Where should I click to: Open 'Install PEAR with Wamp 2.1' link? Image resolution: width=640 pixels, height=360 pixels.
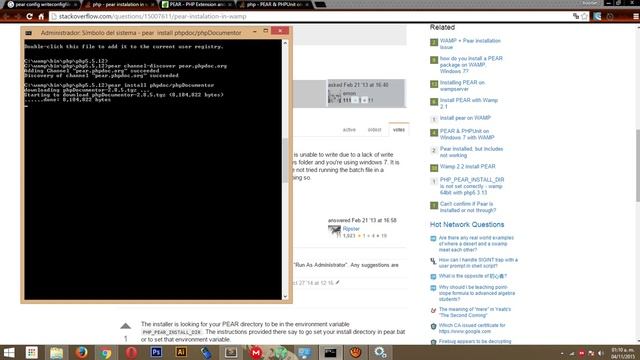(x=469, y=103)
